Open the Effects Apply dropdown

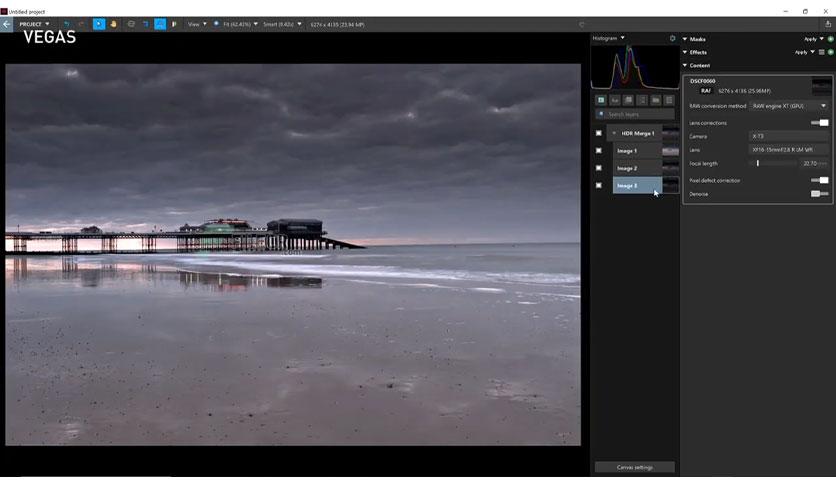pos(805,52)
